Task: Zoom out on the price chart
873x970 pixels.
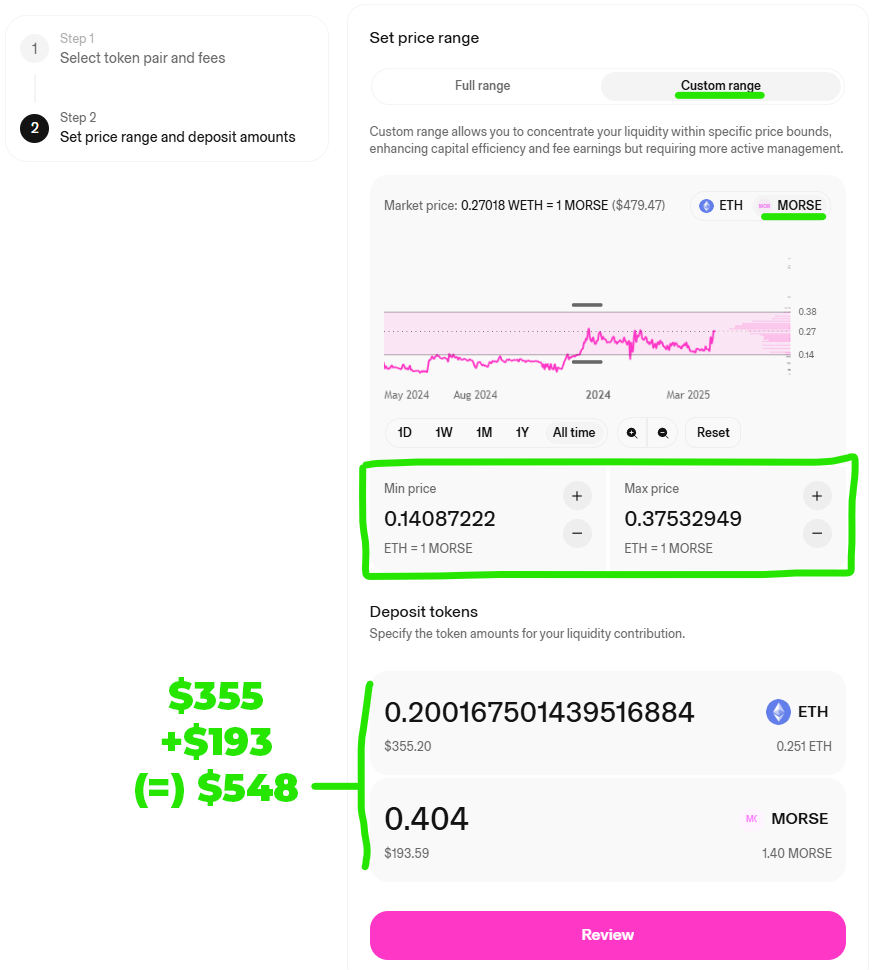Action: (x=663, y=433)
